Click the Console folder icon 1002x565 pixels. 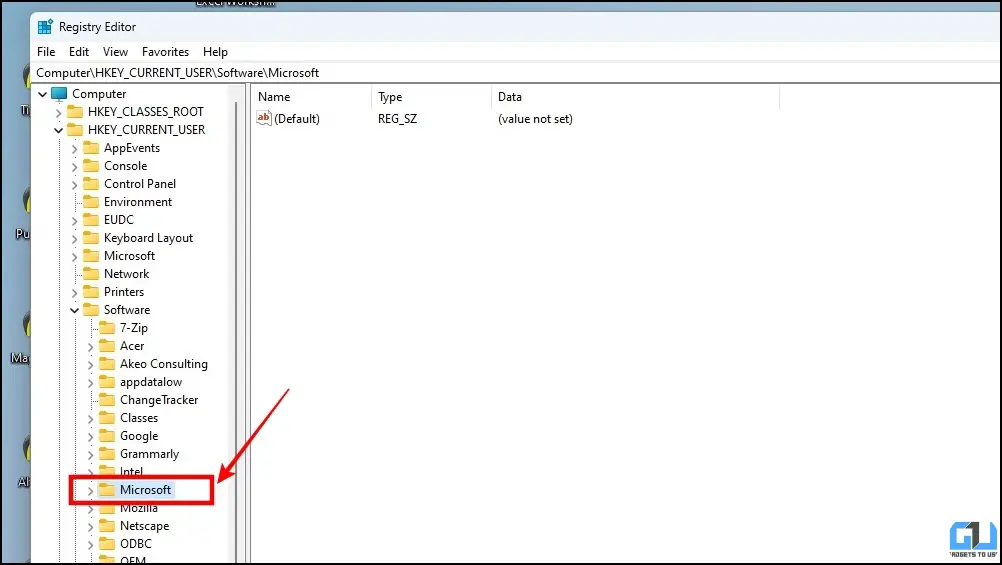pyautogui.click(x=91, y=166)
